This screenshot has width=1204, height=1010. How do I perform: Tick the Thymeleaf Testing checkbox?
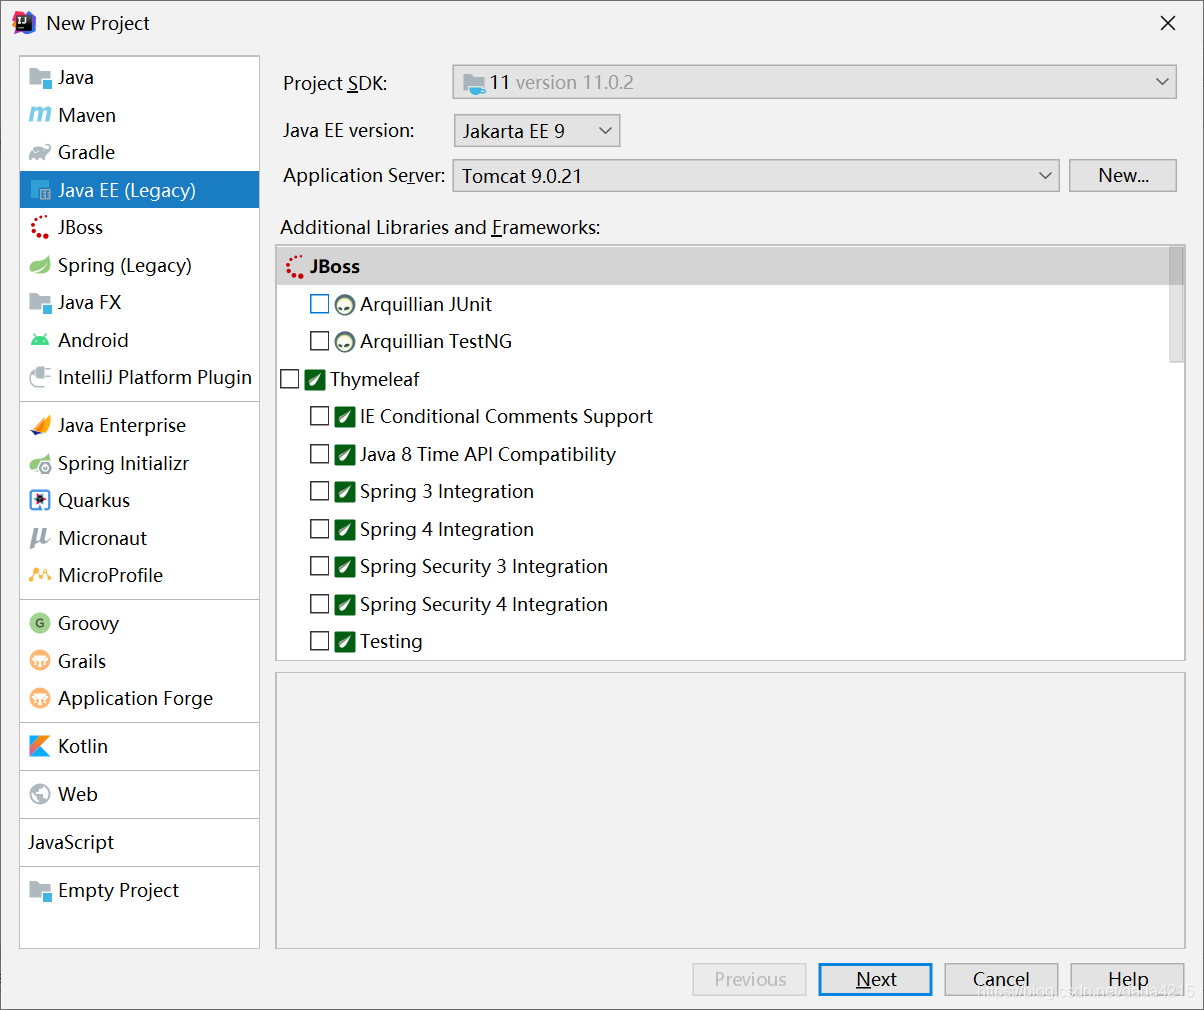pyautogui.click(x=319, y=641)
